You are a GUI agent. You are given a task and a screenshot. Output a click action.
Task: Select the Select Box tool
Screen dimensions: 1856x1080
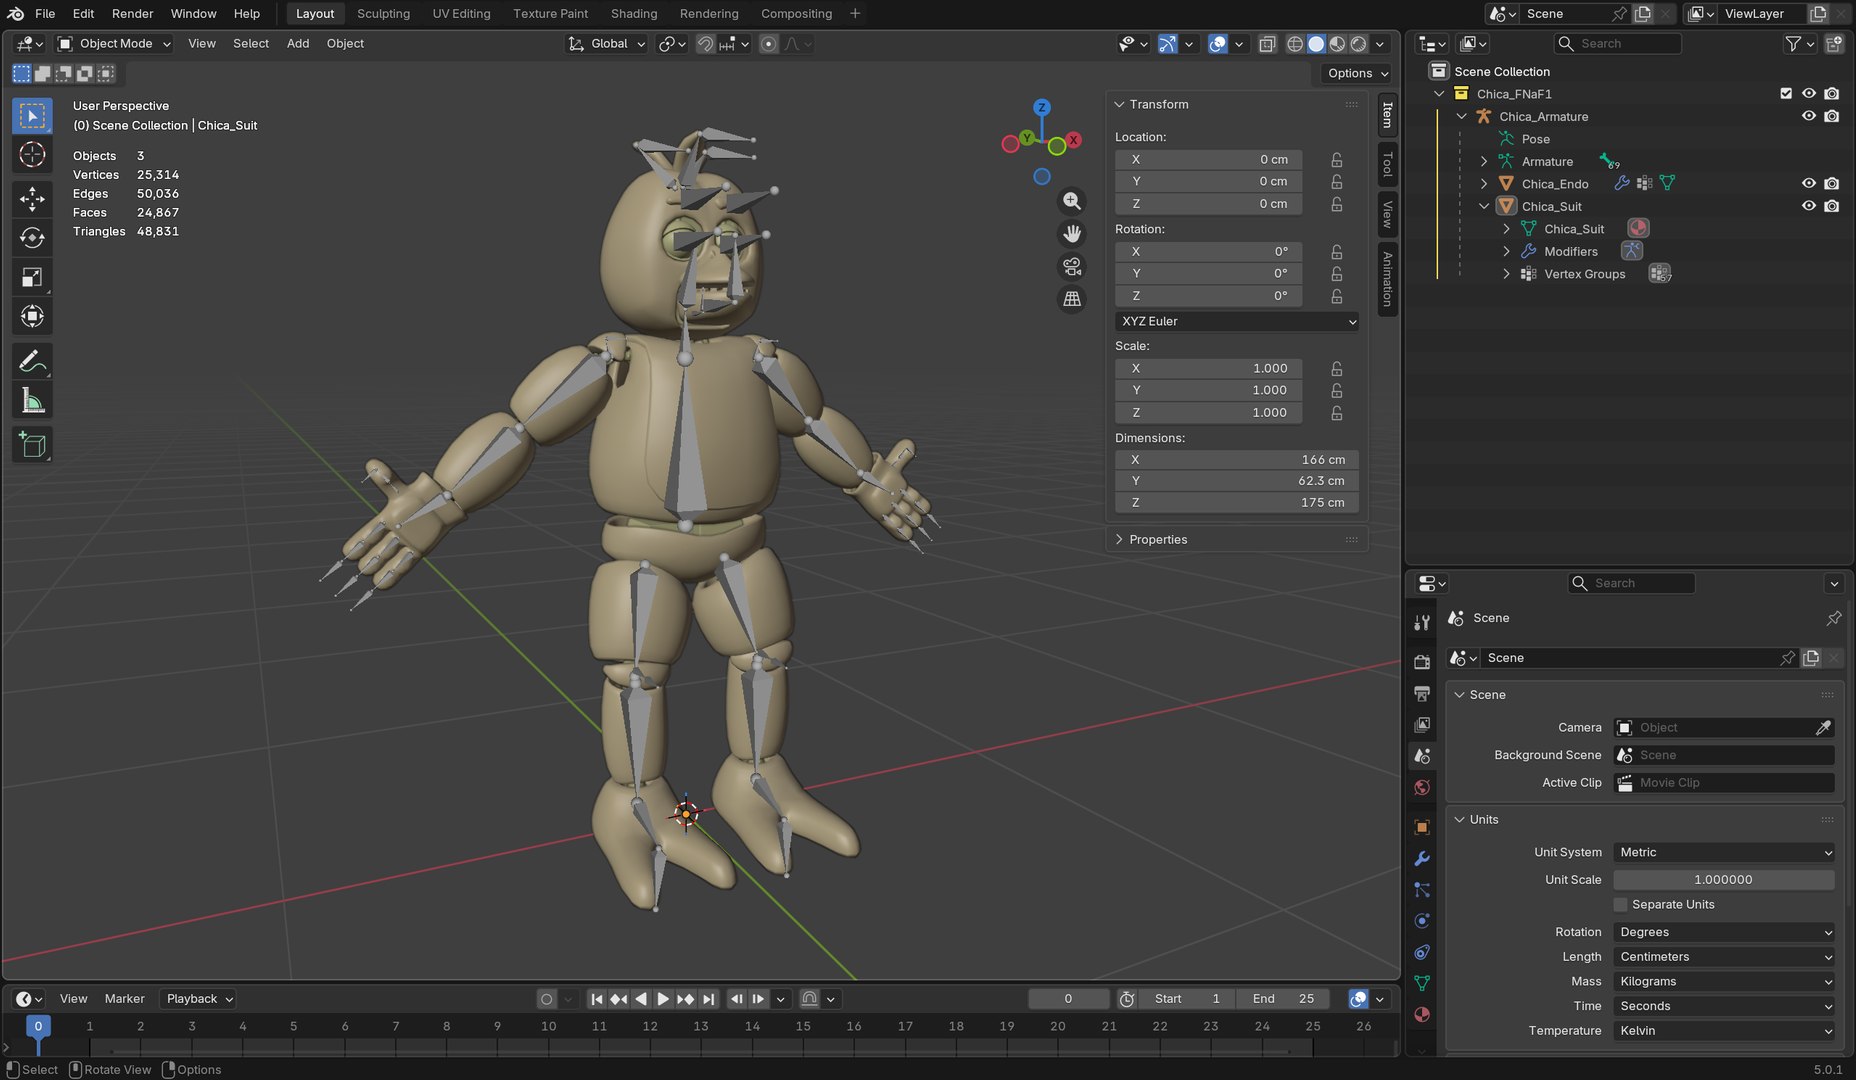coord(32,116)
